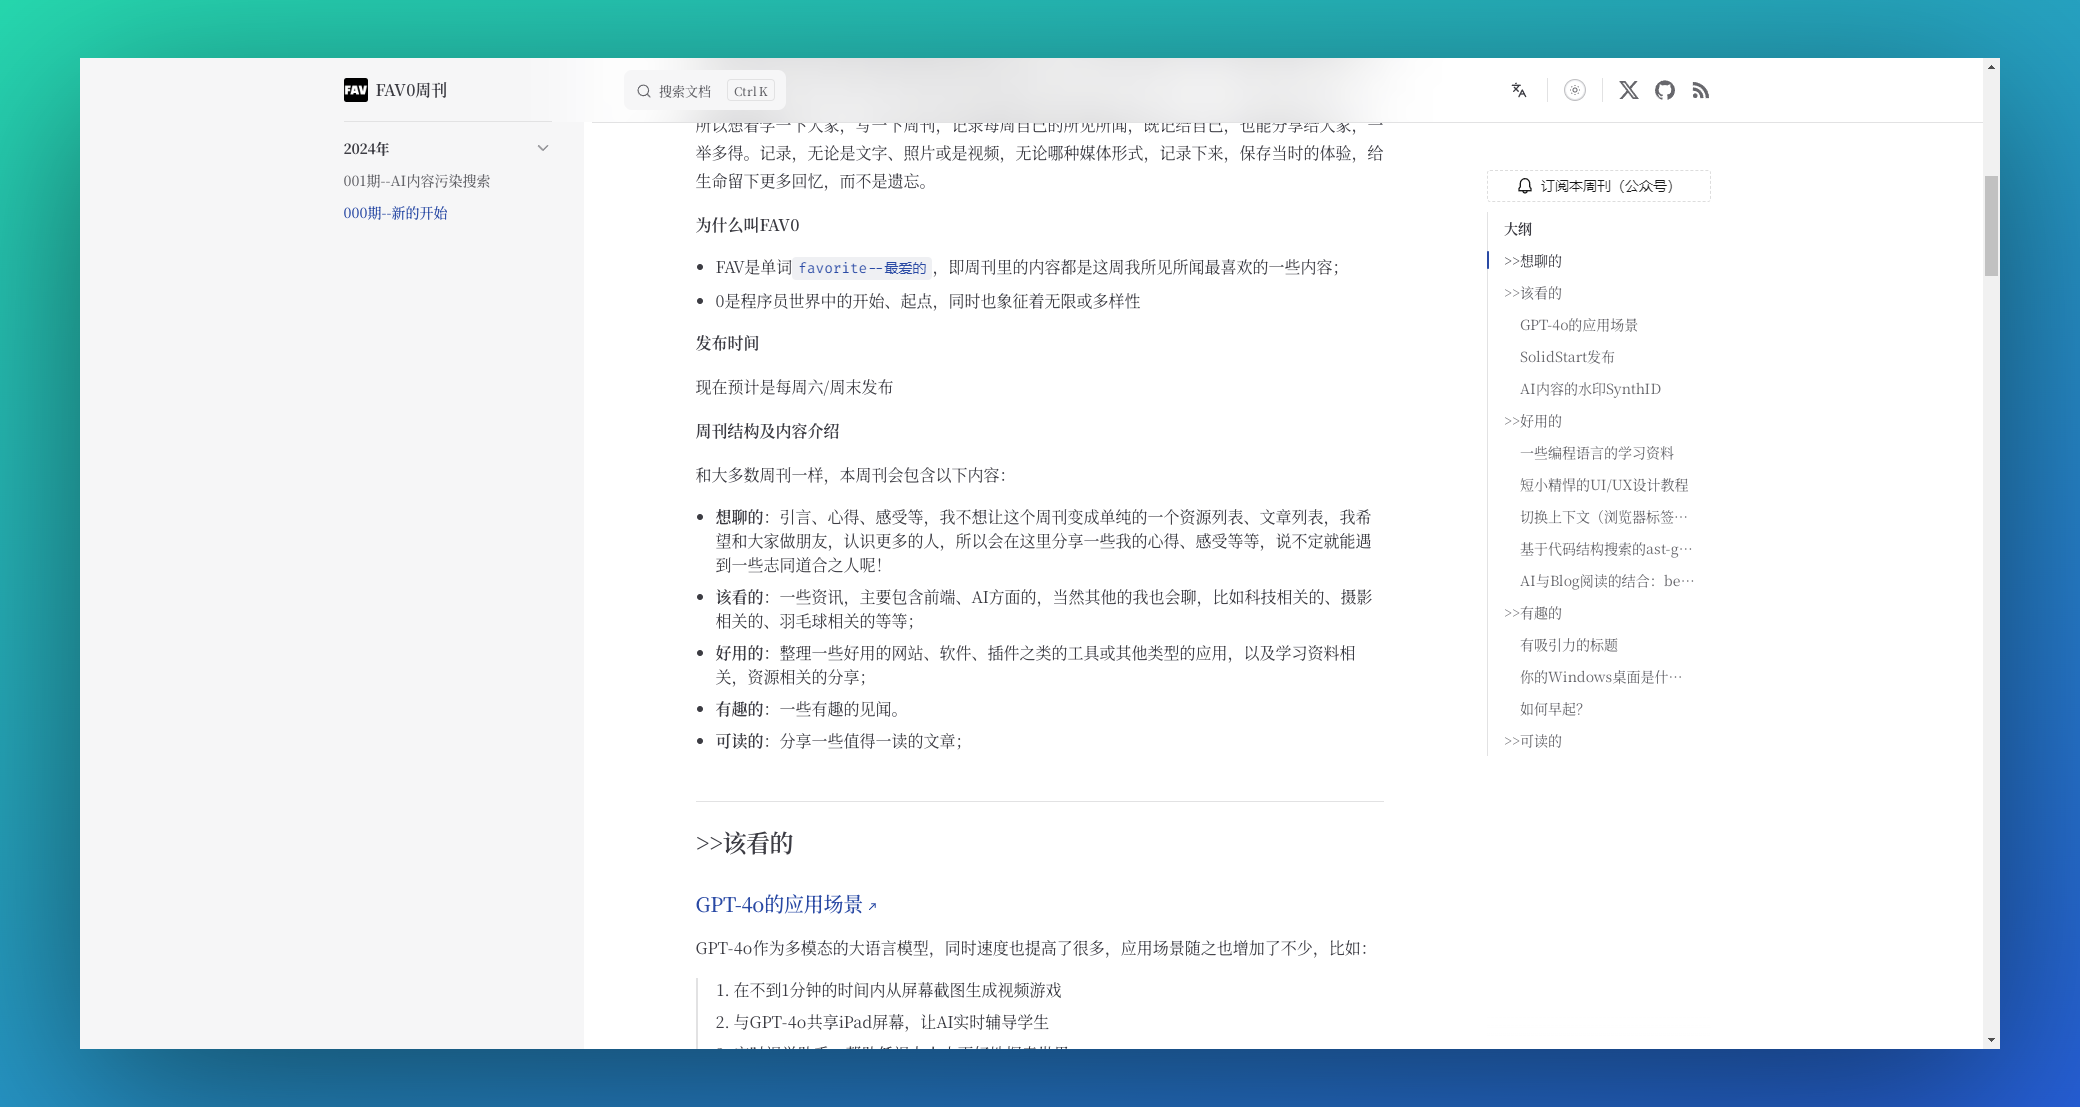Collapse the 2024年 sidebar section
The width and height of the screenshot is (2080, 1107).
click(543, 148)
